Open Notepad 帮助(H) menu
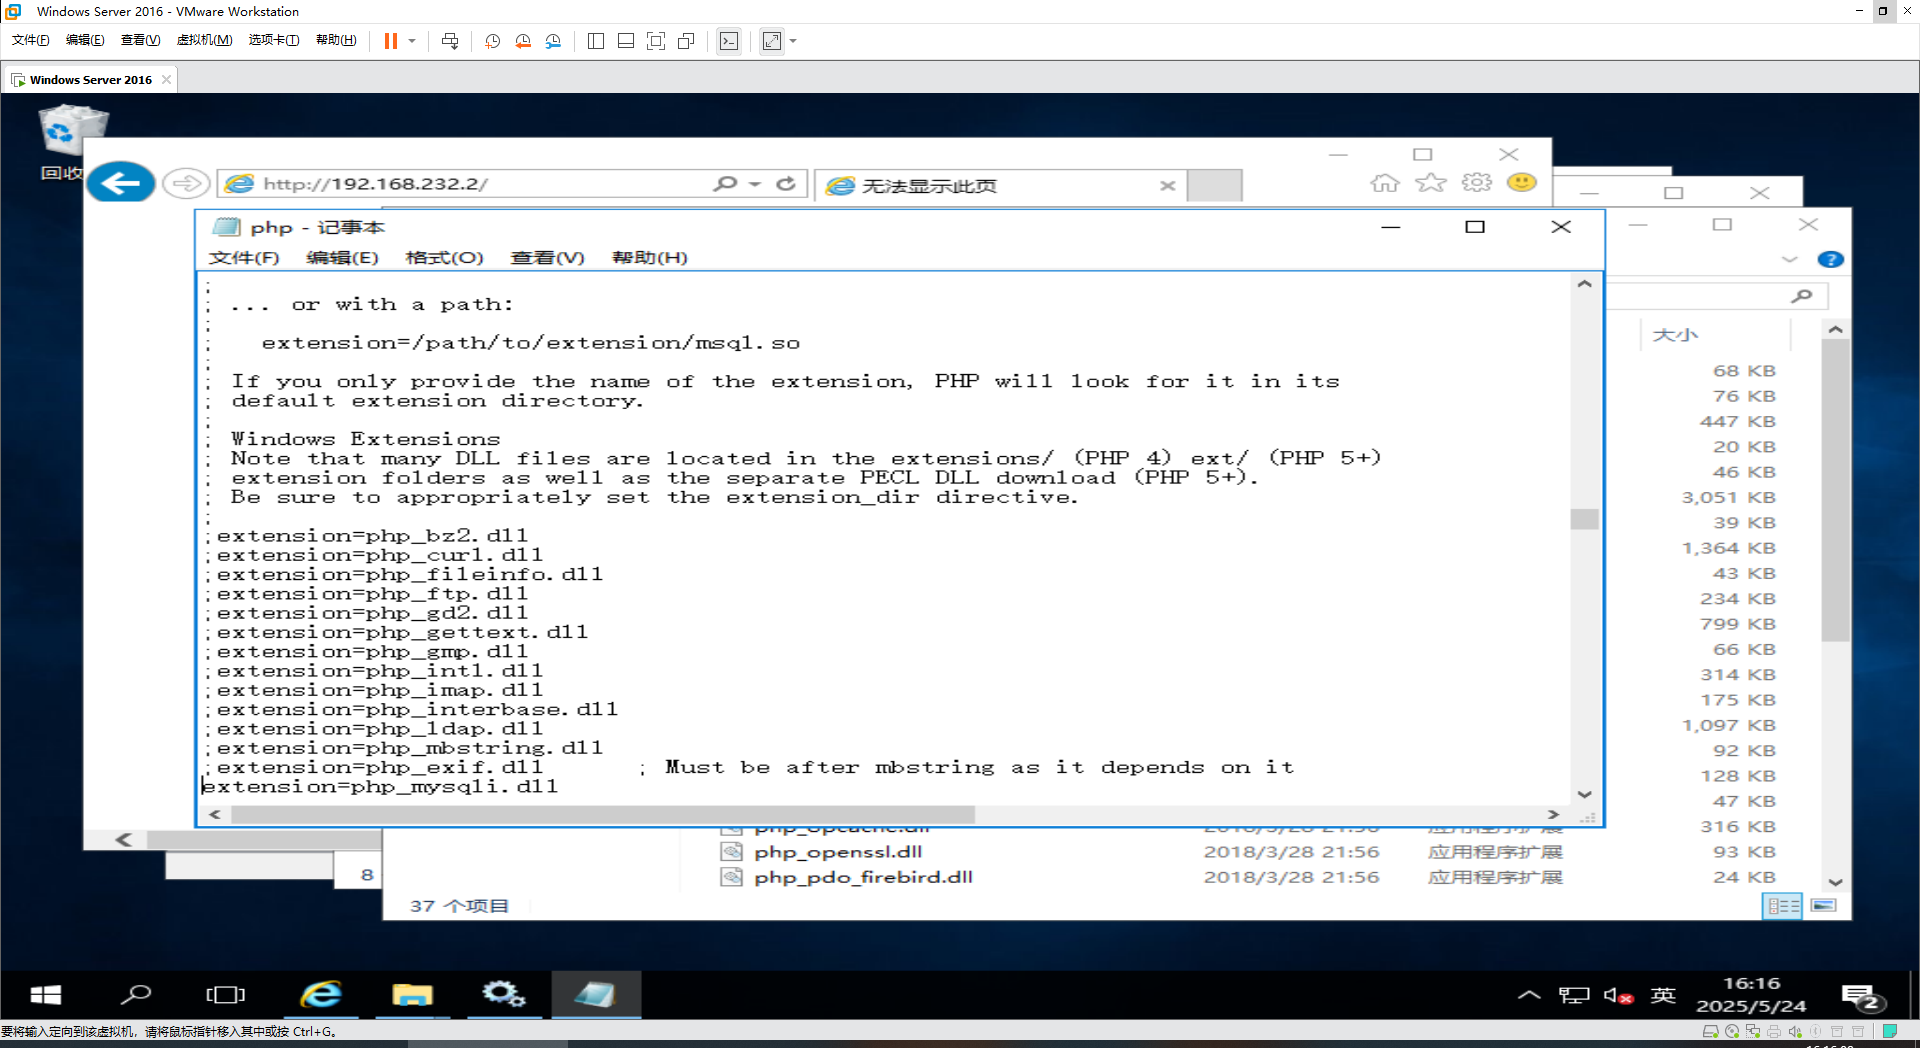The width and height of the screenshot is (1920, 1048). click(x=649, y=258)
